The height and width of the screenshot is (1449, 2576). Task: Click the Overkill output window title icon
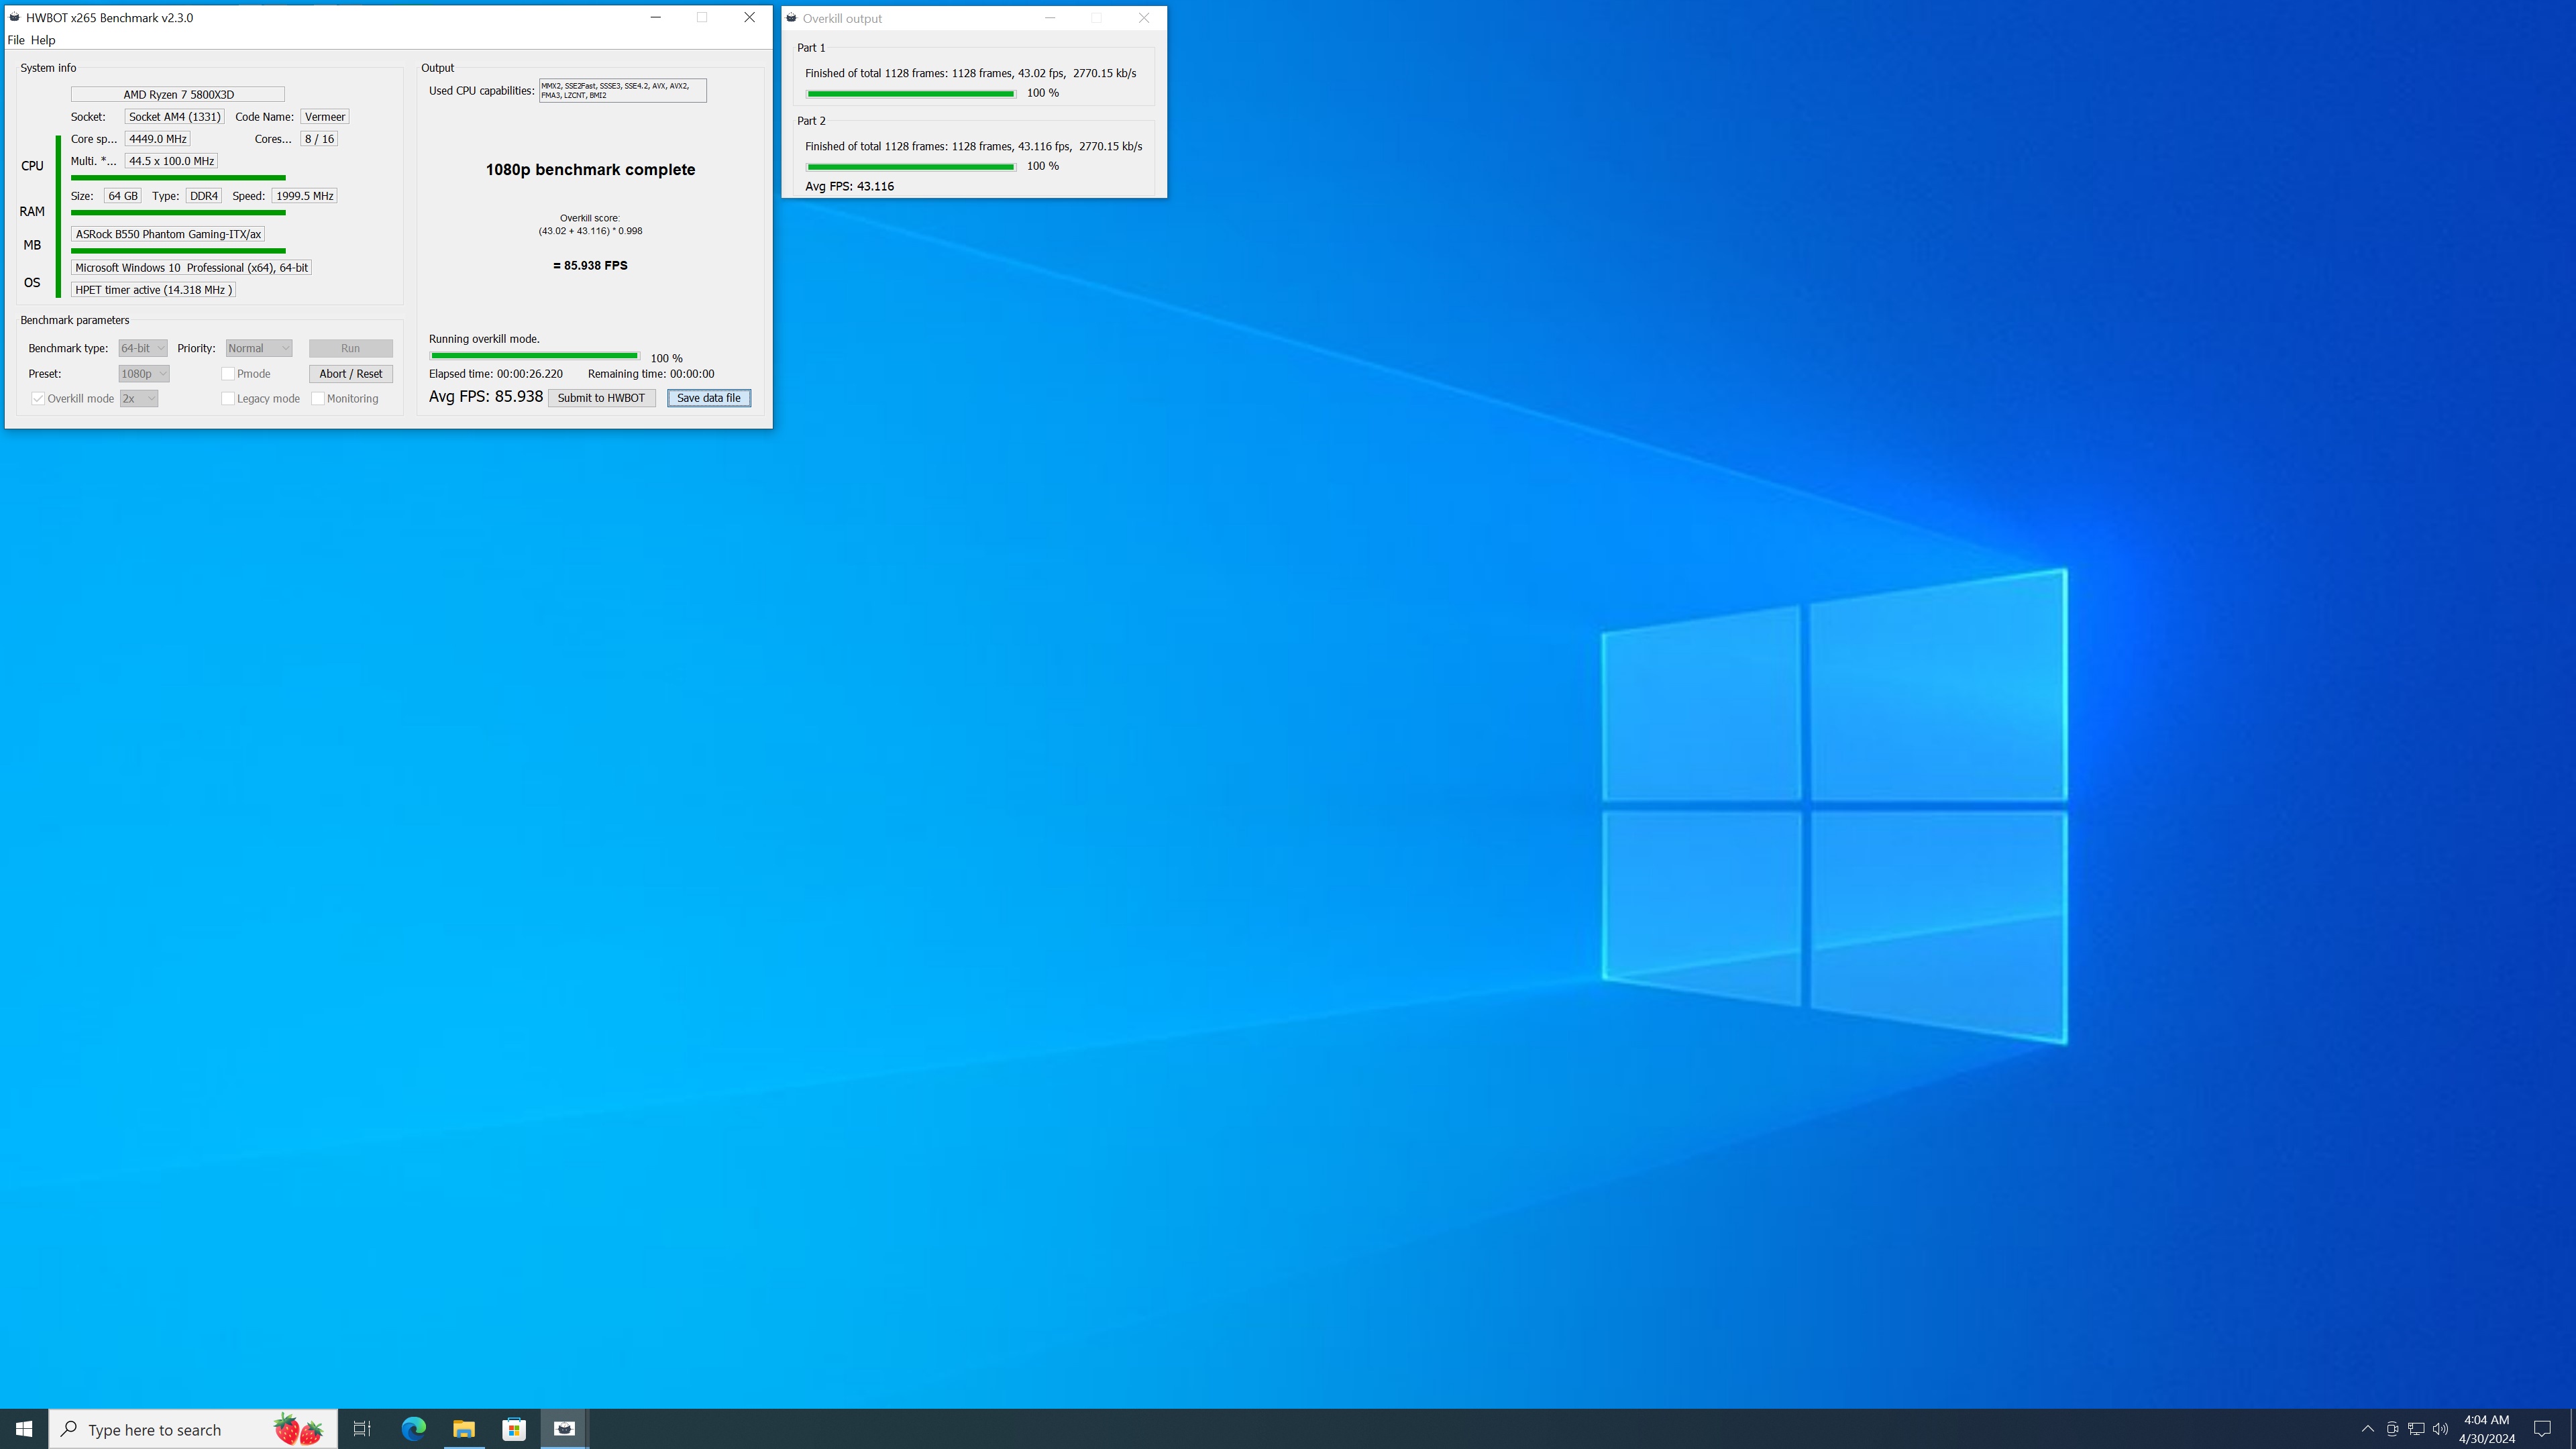[791, 18]
